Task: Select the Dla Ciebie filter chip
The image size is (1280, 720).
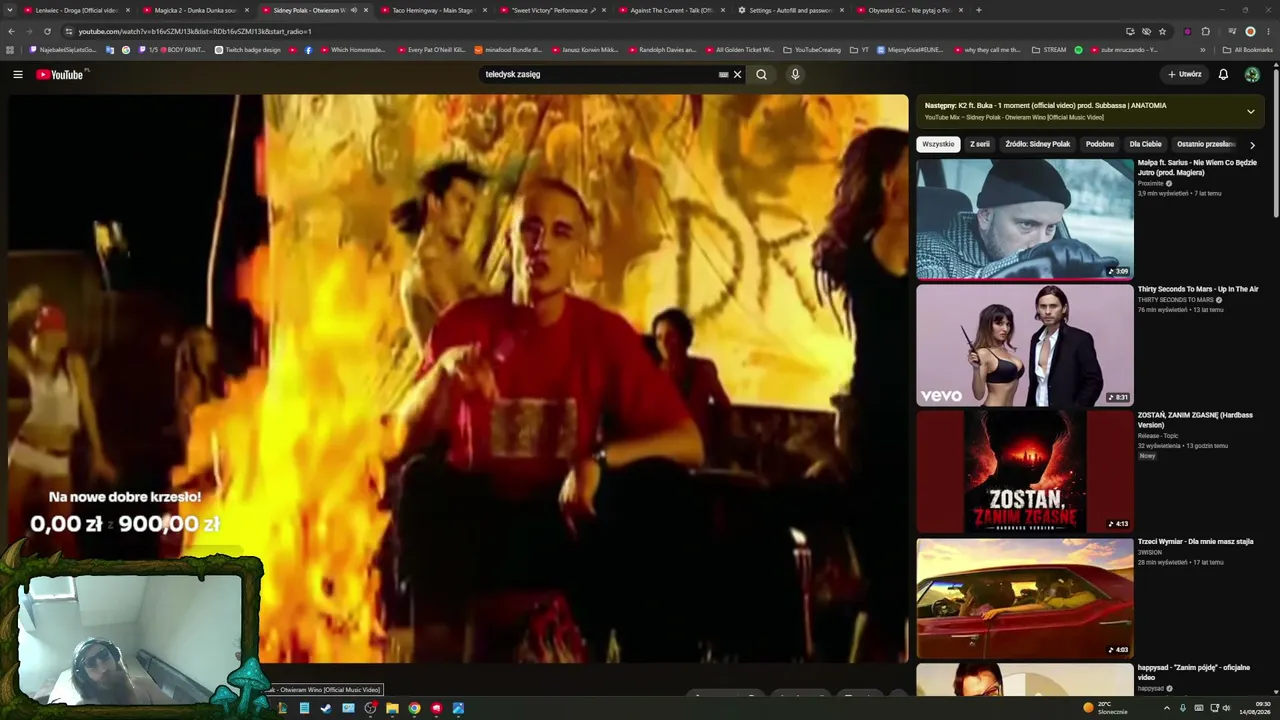Action: (x=1145, y=144)
